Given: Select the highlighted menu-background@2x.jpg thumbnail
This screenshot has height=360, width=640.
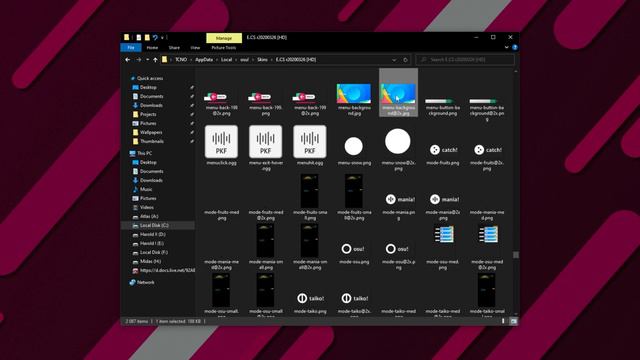Looking at the screenshot, I should point(398,93).
